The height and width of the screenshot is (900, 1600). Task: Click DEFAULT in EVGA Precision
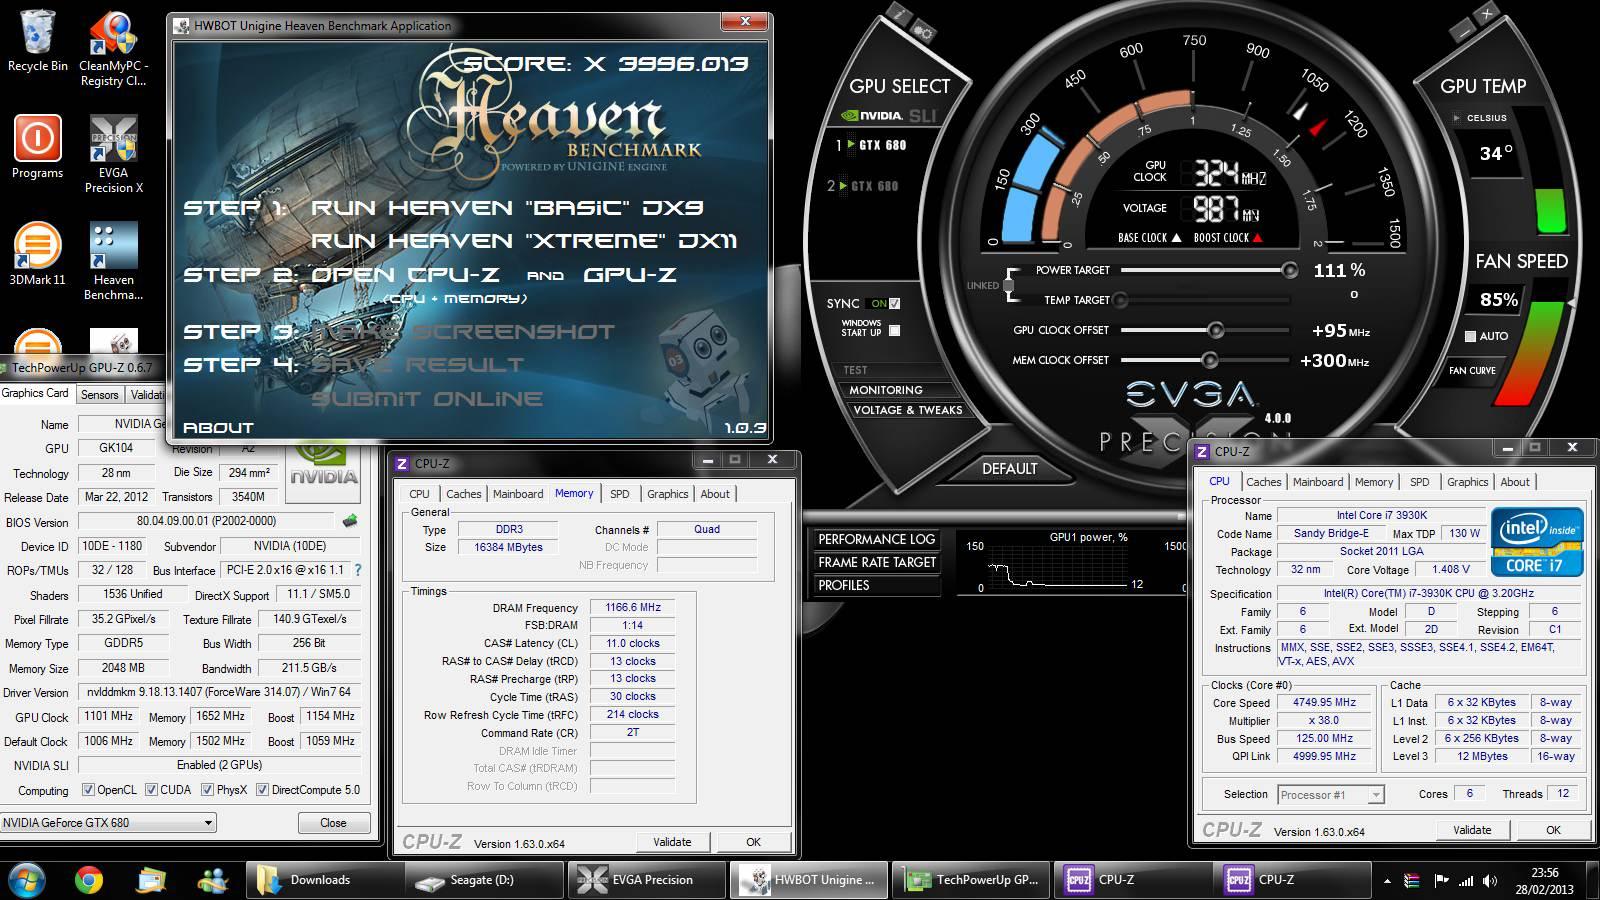(1009, 468)
